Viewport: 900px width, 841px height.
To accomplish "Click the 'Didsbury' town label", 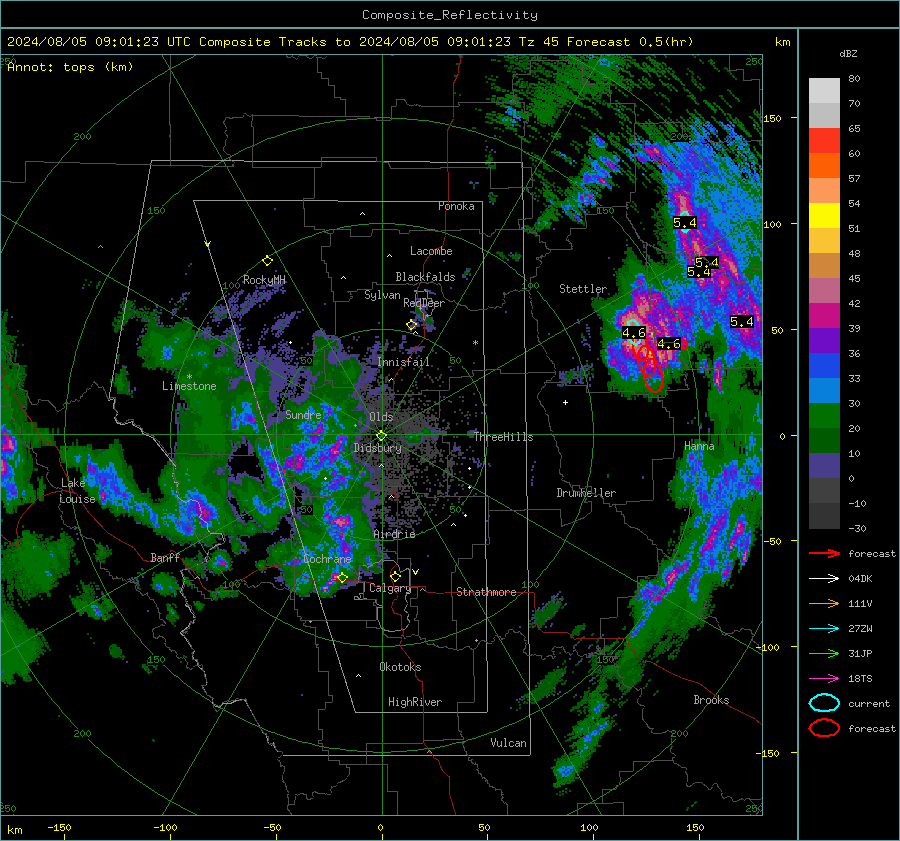I will 377,448.
